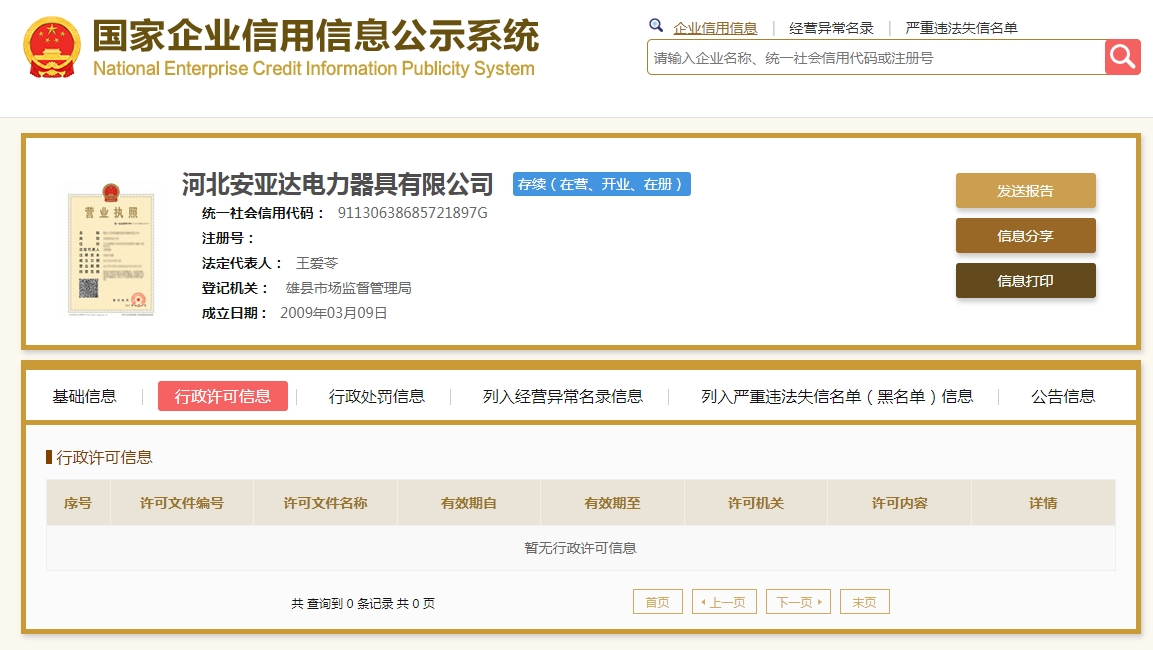Click the 许可机关 column header
Image resolution: width=1153 pixels, height=650 pixels.
click(755, 503)
